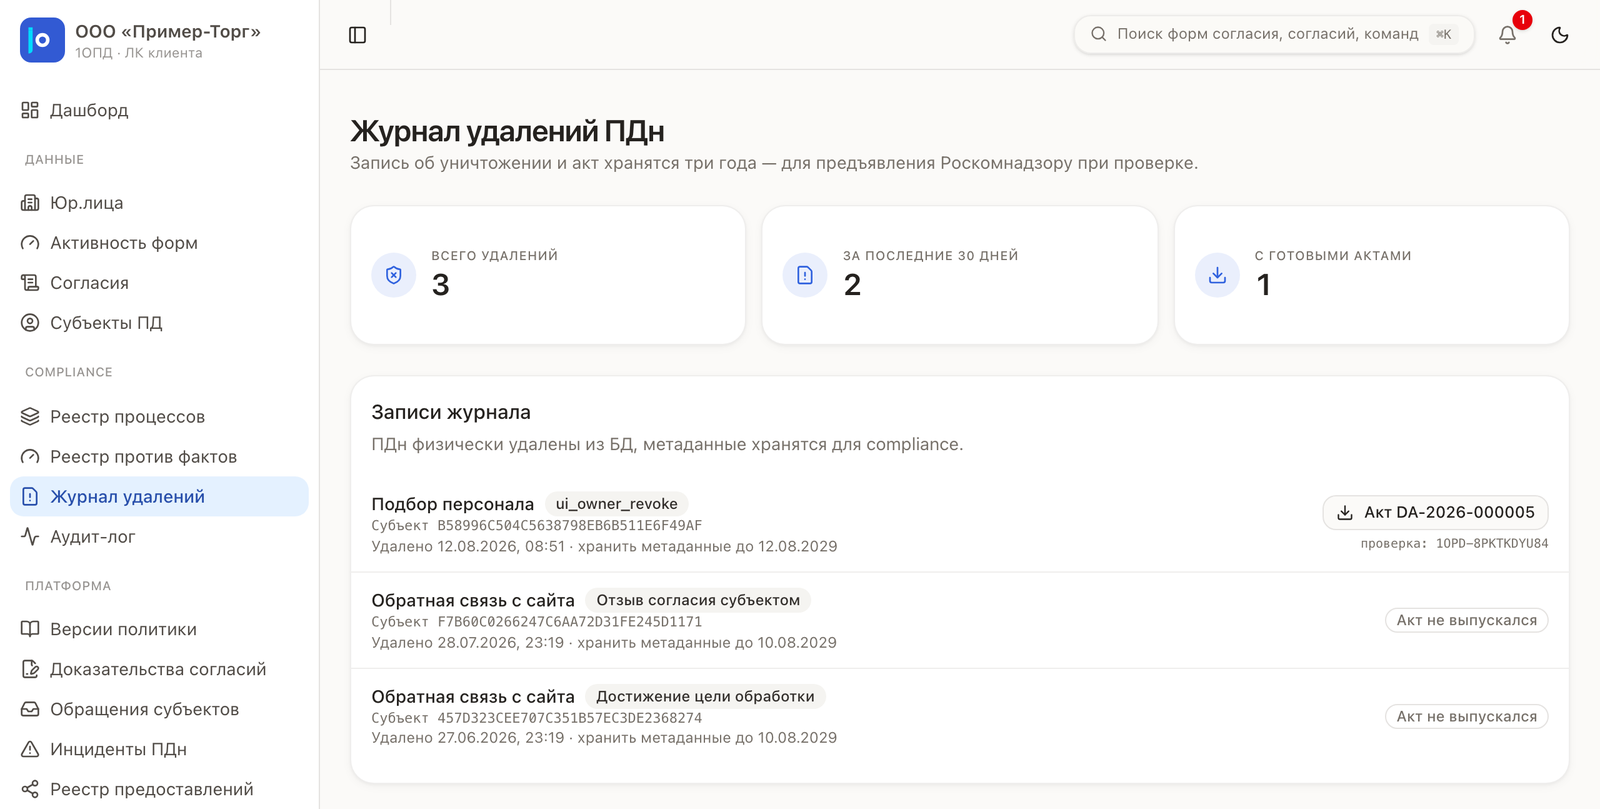Screen dimensions: 1600x809
Task: Switch to dark mode moon icon
Action: coord(1559,35)
